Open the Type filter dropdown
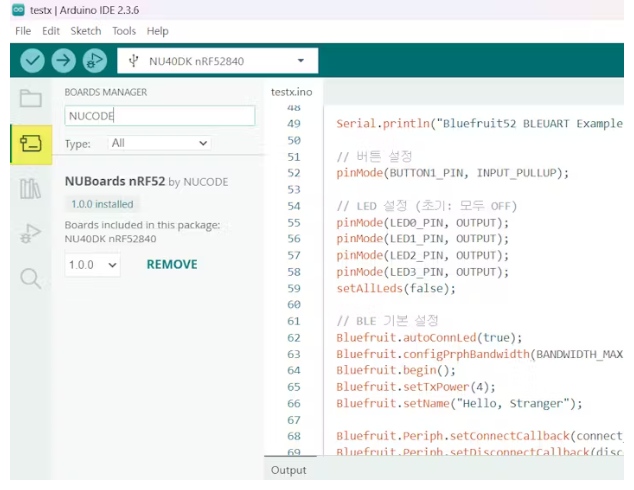The height and width of the screenshot is (490, 634). tap(159, 143)
